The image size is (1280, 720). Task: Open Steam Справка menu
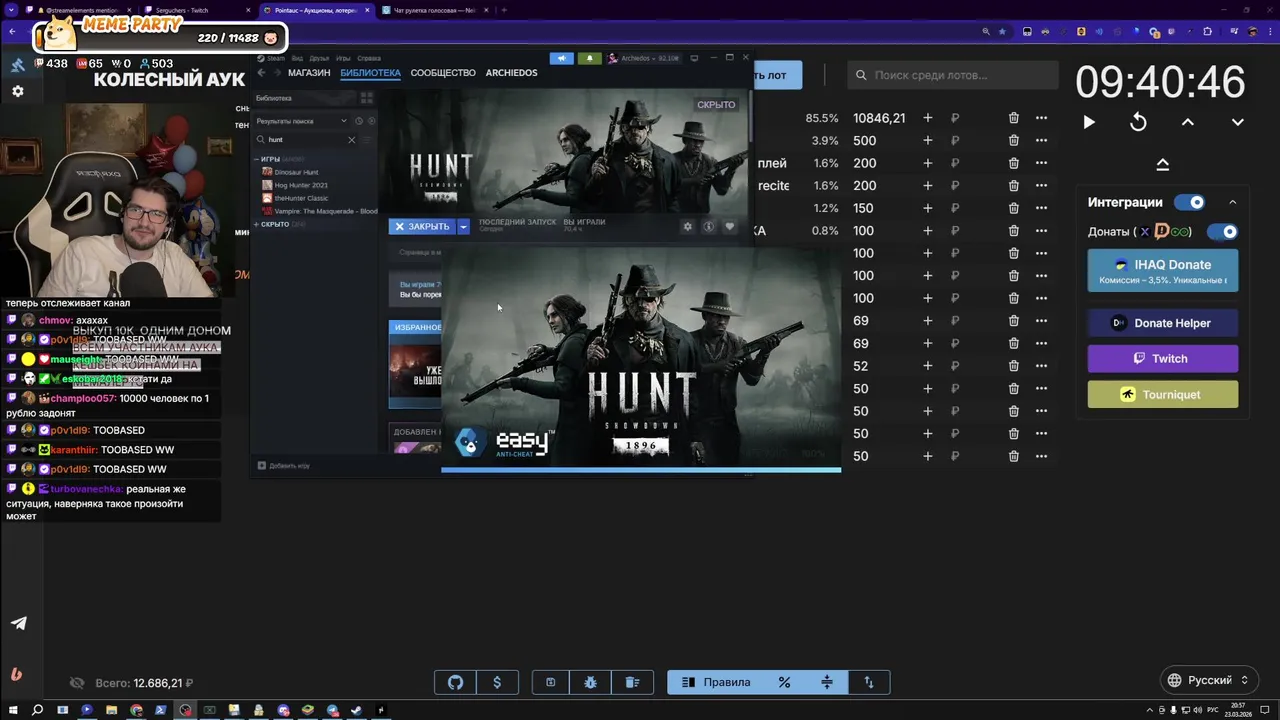369,58
